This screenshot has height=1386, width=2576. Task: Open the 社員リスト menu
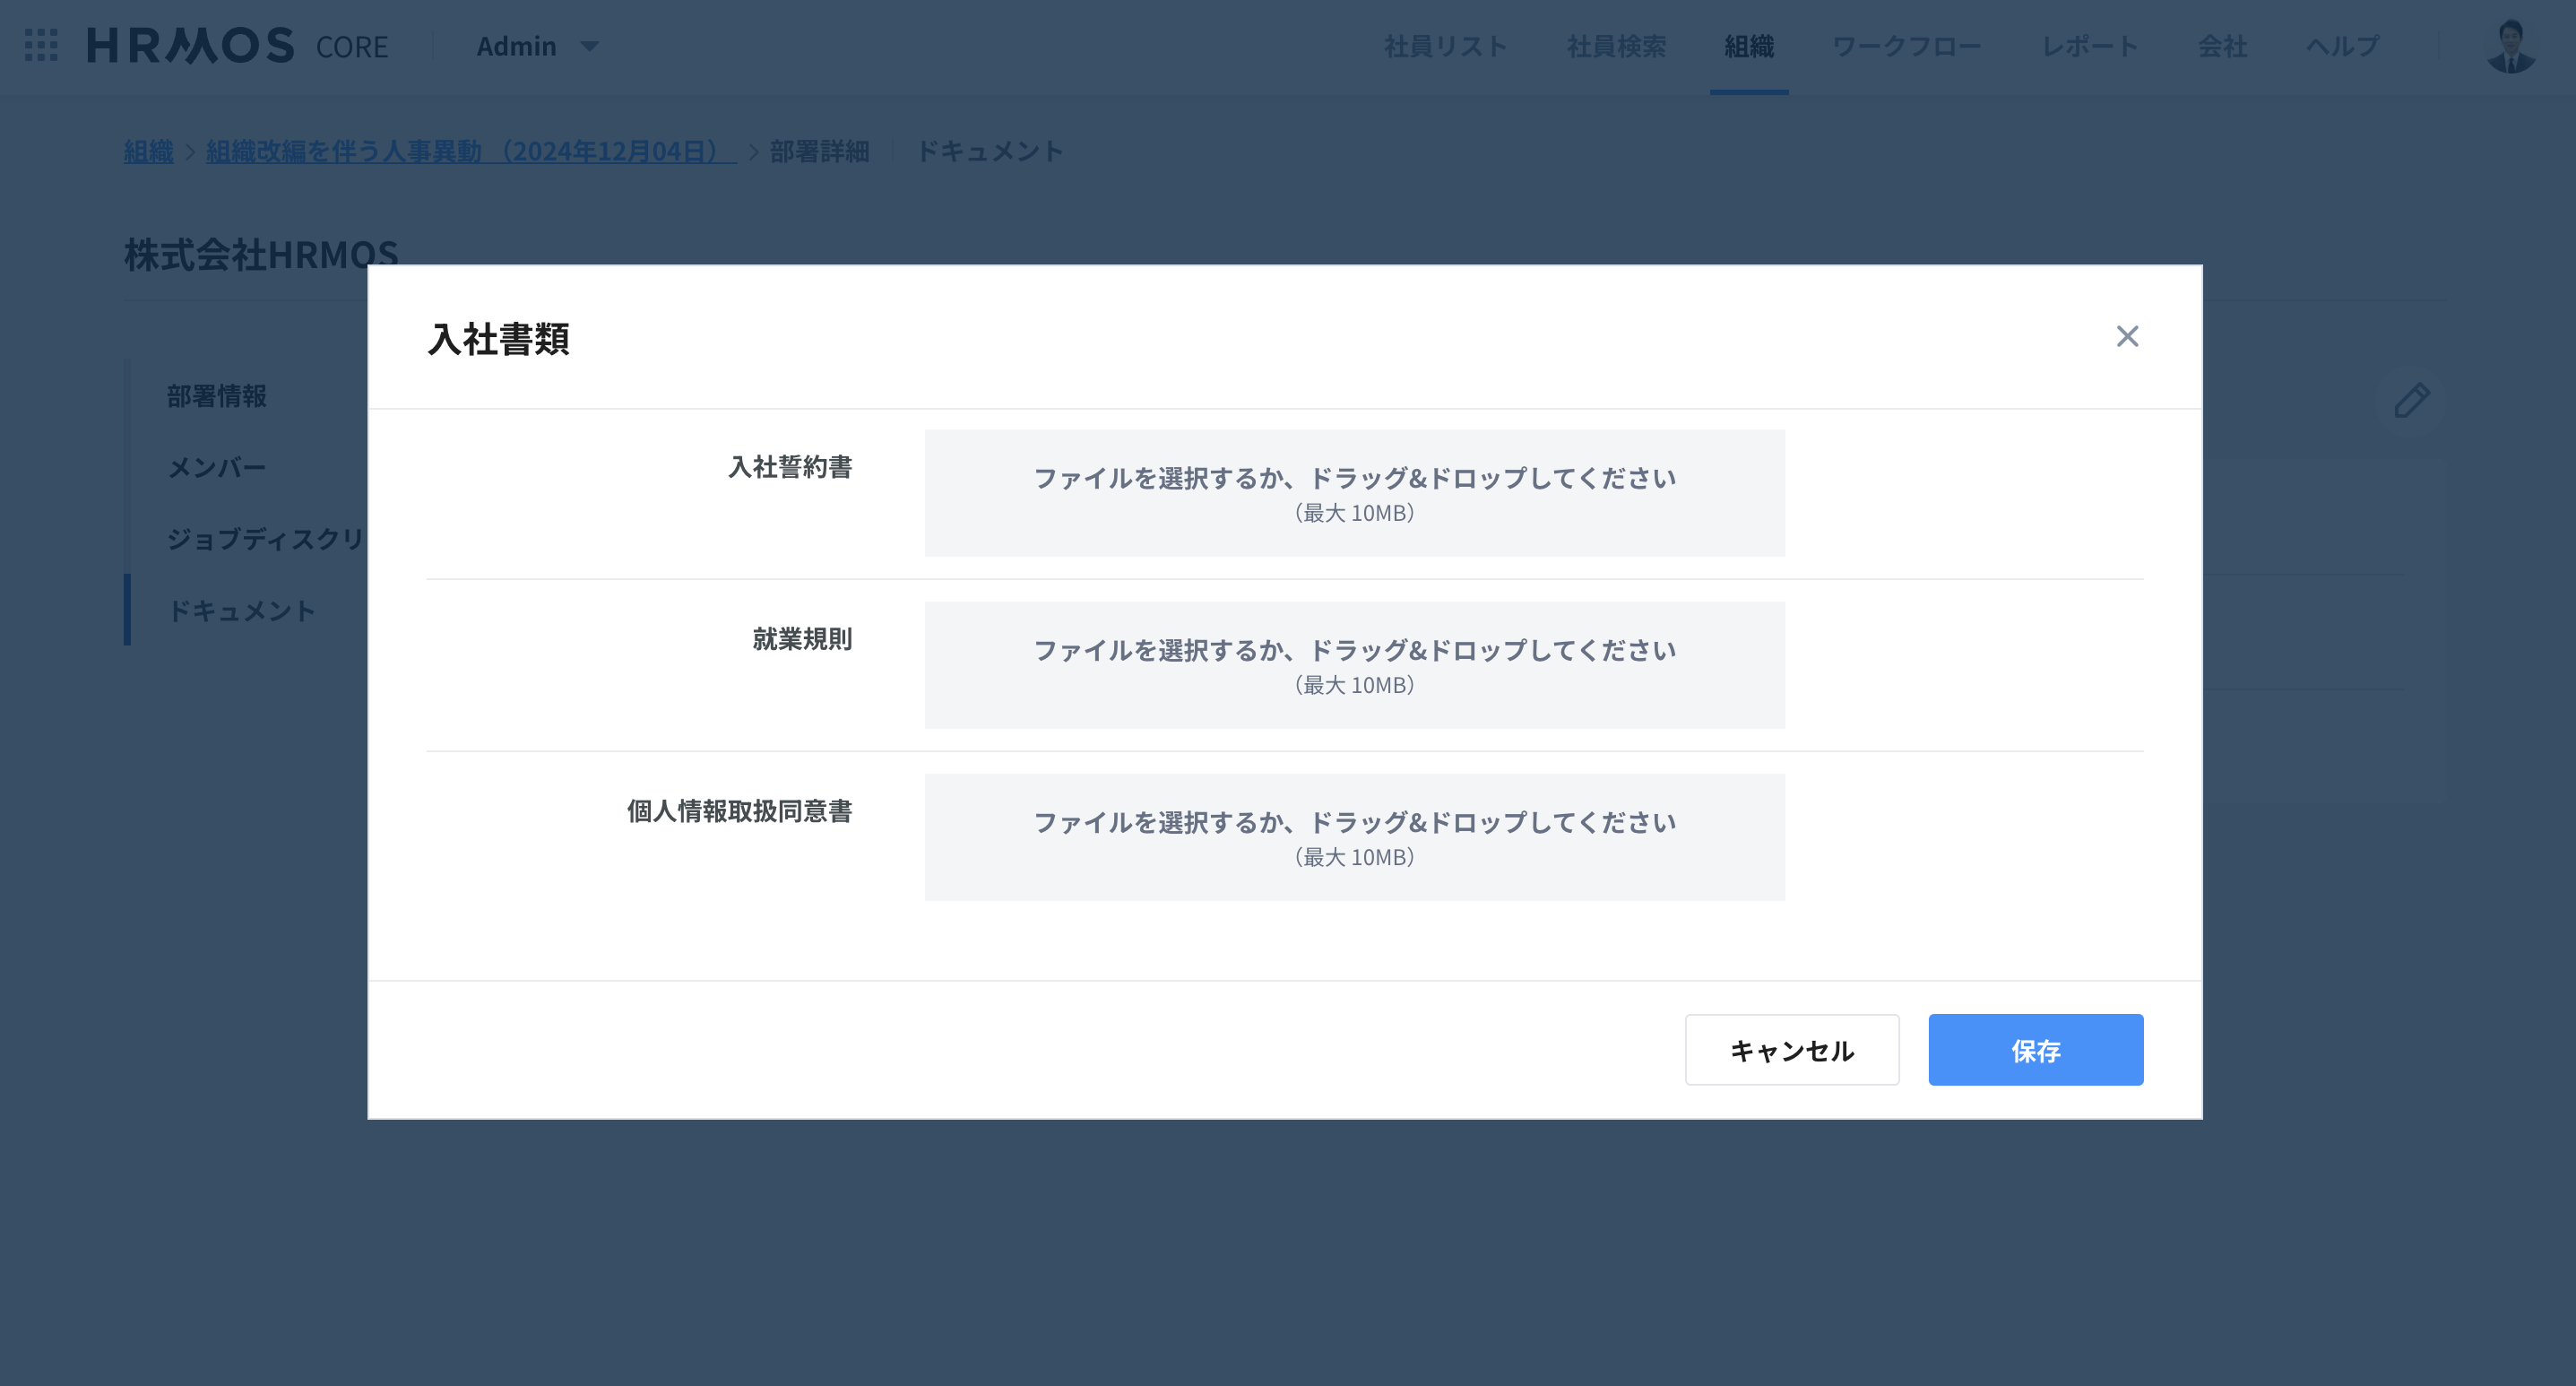coord(1445,46)
